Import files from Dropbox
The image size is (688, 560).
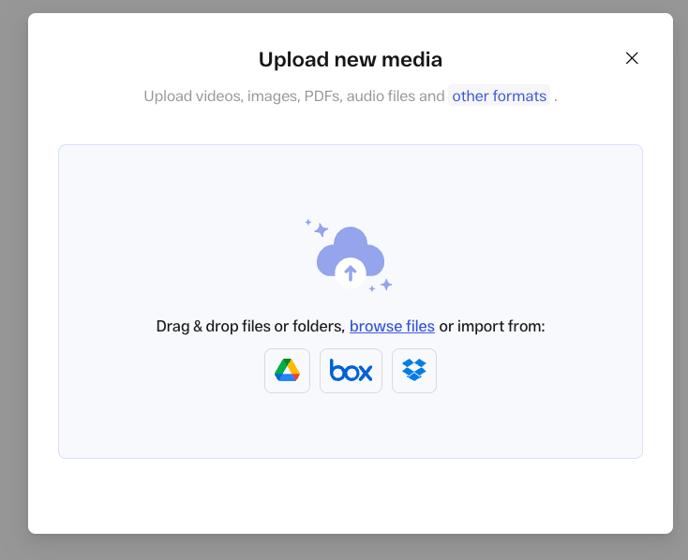click(414, 371)
